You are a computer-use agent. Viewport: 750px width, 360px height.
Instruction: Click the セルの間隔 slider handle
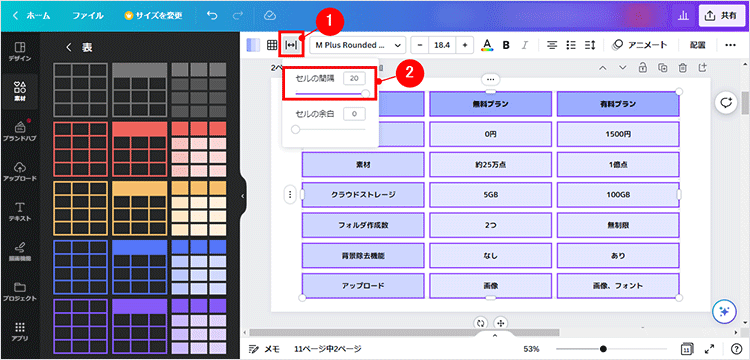pos(365,94)
